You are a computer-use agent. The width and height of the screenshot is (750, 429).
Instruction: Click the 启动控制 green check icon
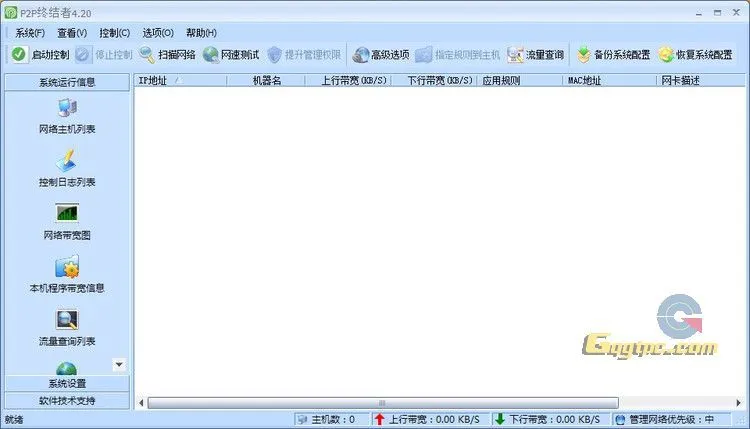pyautogui.click(x=19, y=55)
